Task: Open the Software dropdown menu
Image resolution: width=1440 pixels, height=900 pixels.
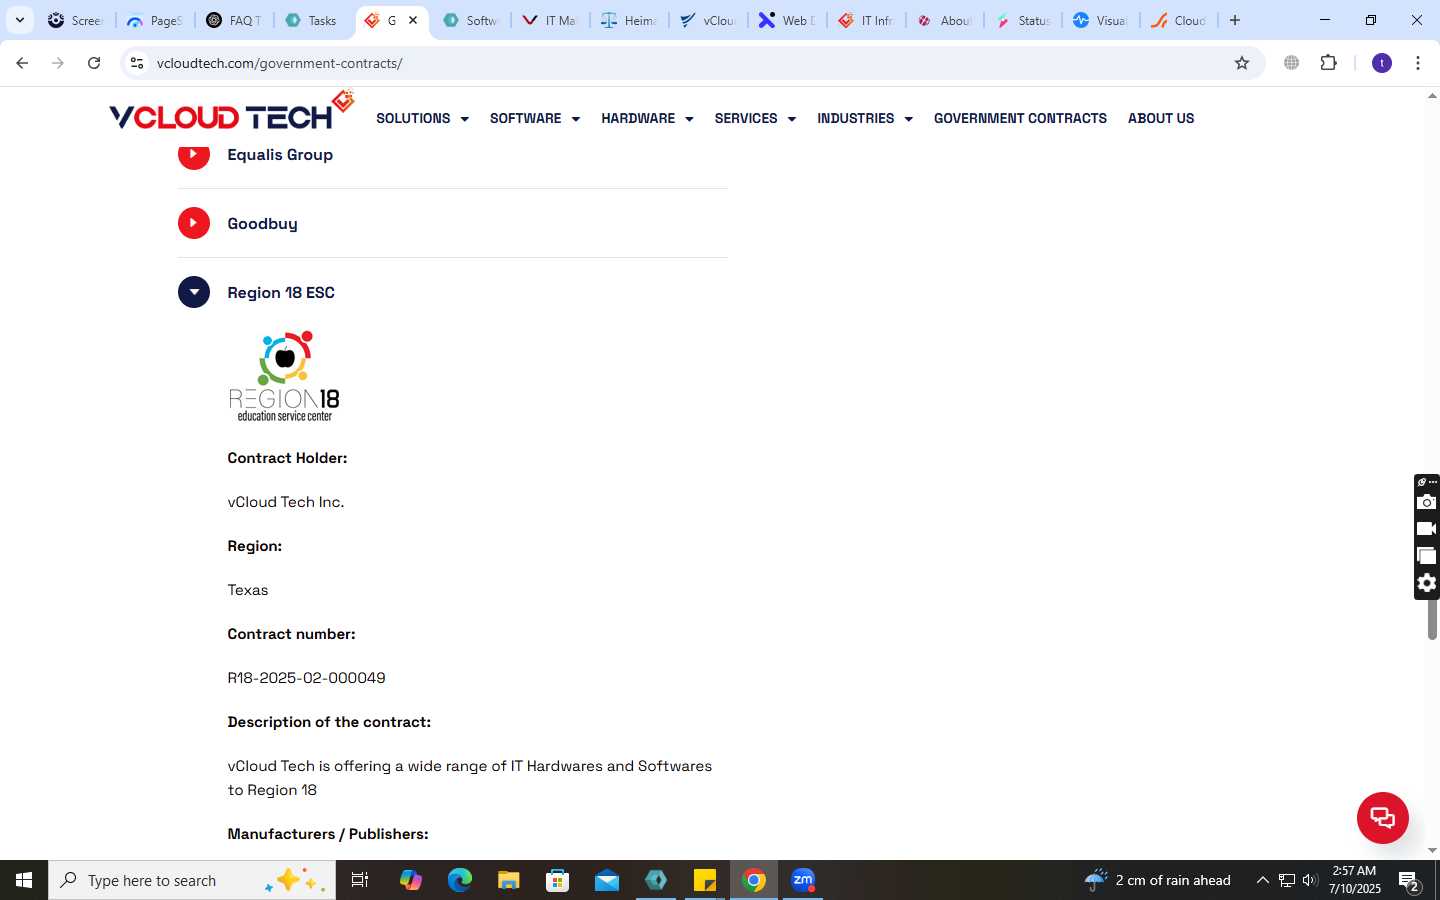Action: coord(535,118)
